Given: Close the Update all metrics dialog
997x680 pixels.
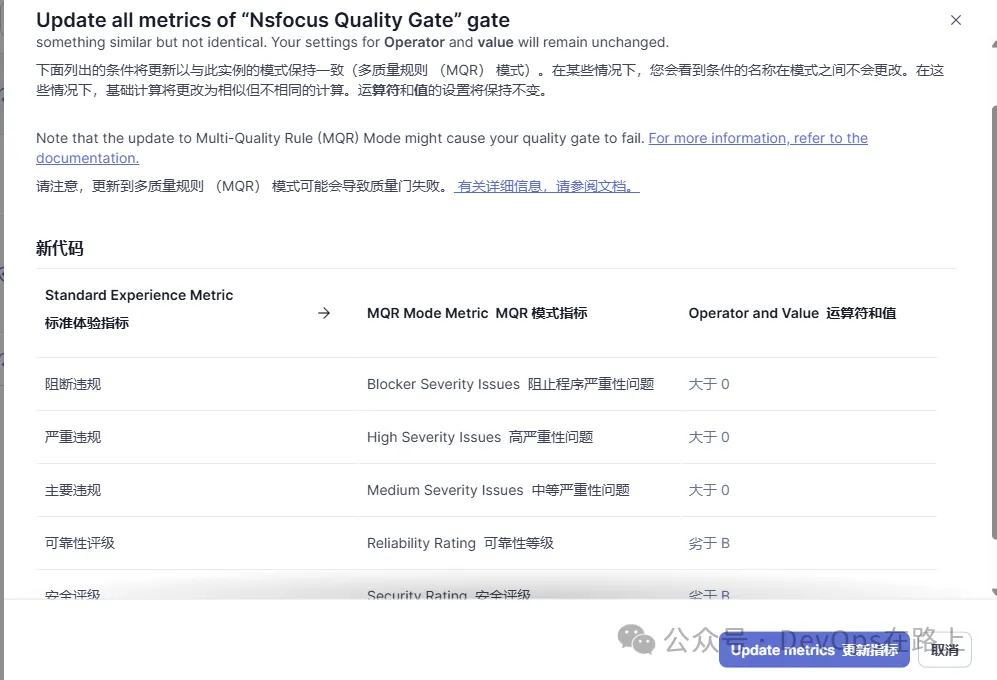Looking at the screenshot, I should (956, 20).
